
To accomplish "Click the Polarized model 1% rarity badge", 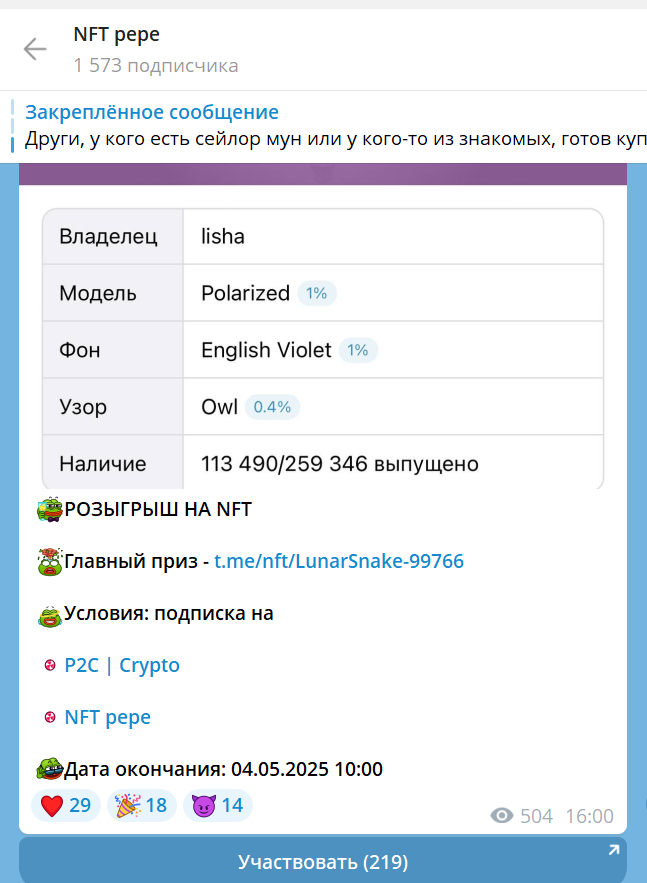I will click(x=316, y=293).
